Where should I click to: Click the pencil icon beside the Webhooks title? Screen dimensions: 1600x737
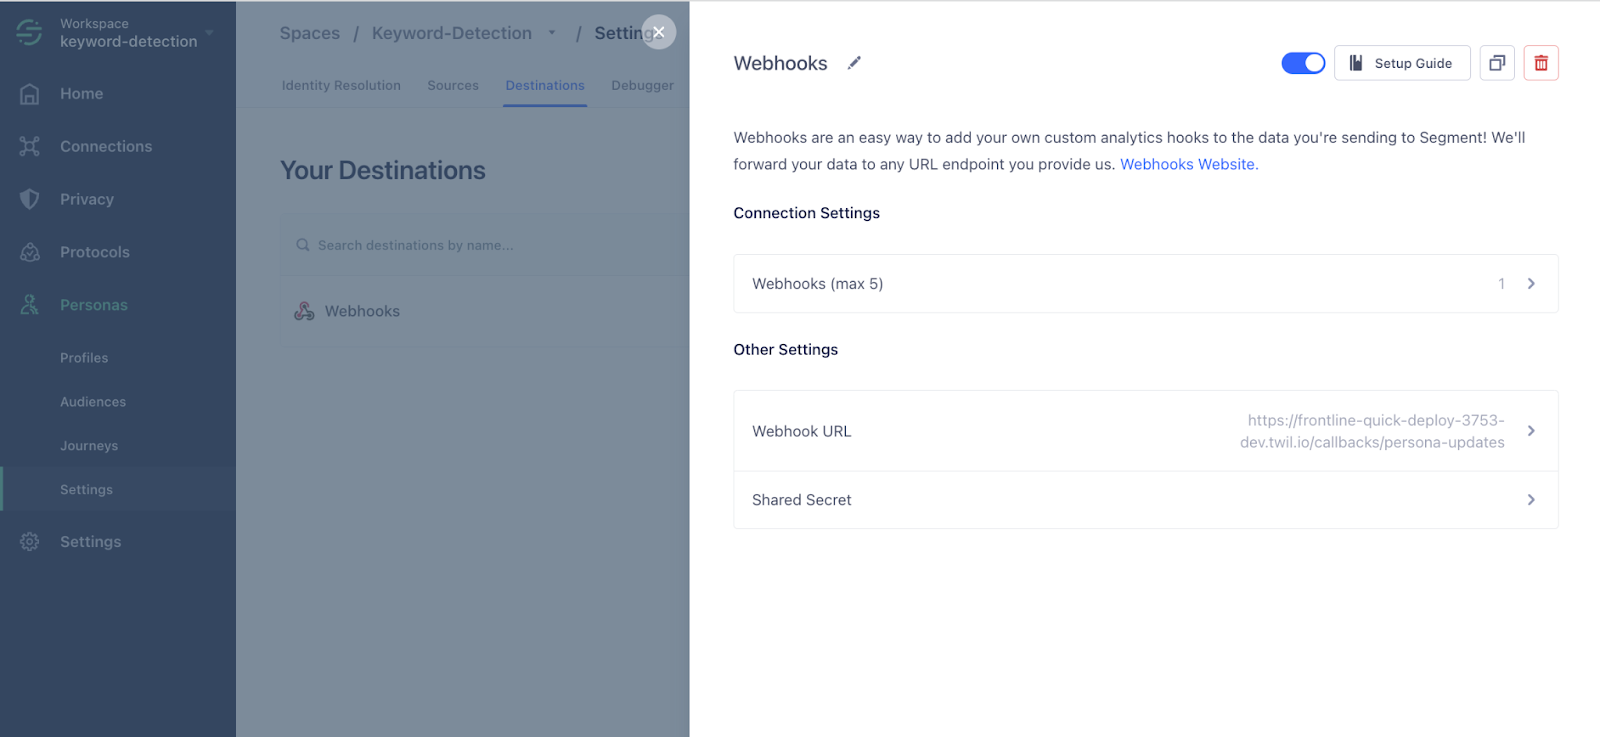(x=854, y=63)
